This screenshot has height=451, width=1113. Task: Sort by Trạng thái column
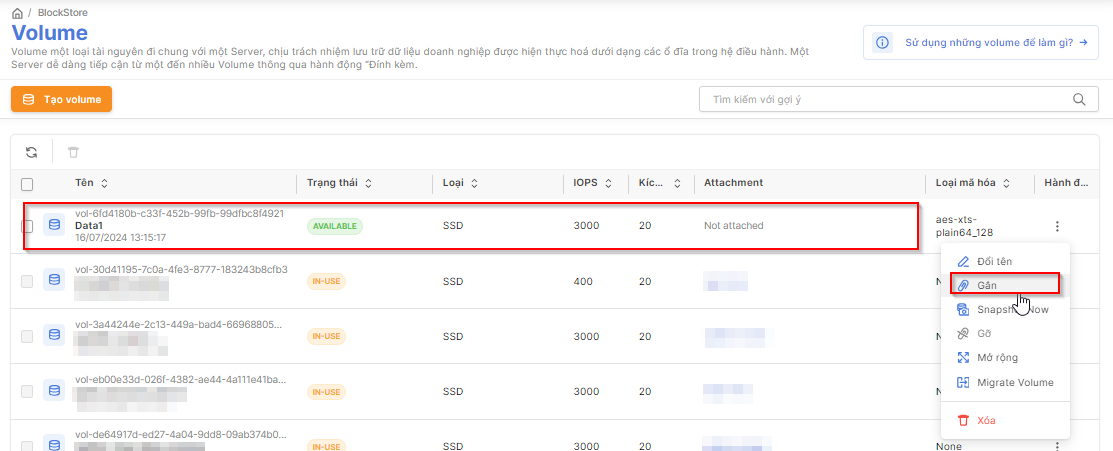(368, 183)
